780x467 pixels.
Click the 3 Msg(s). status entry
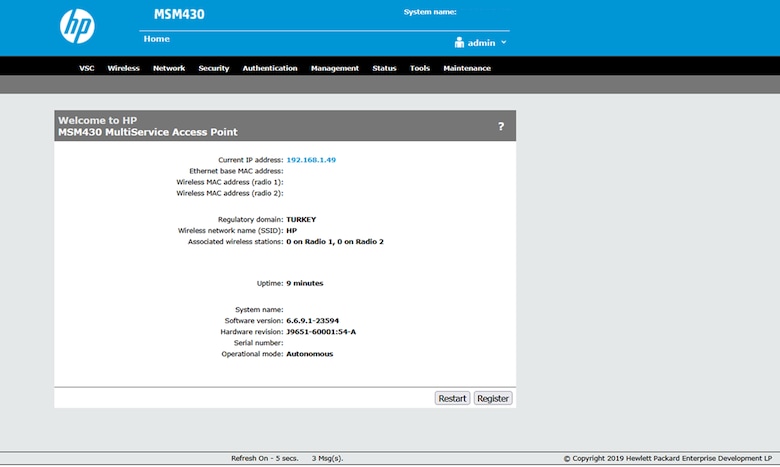click(327, 458)
